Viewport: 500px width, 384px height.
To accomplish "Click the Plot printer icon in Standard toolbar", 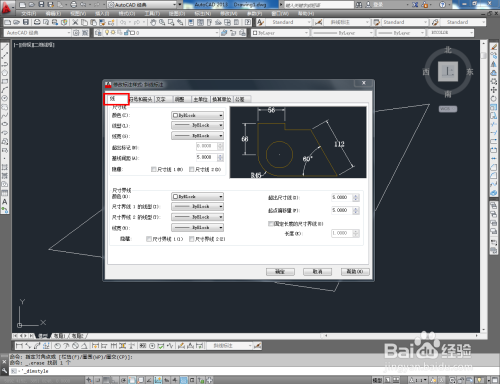I will point(37,22).
